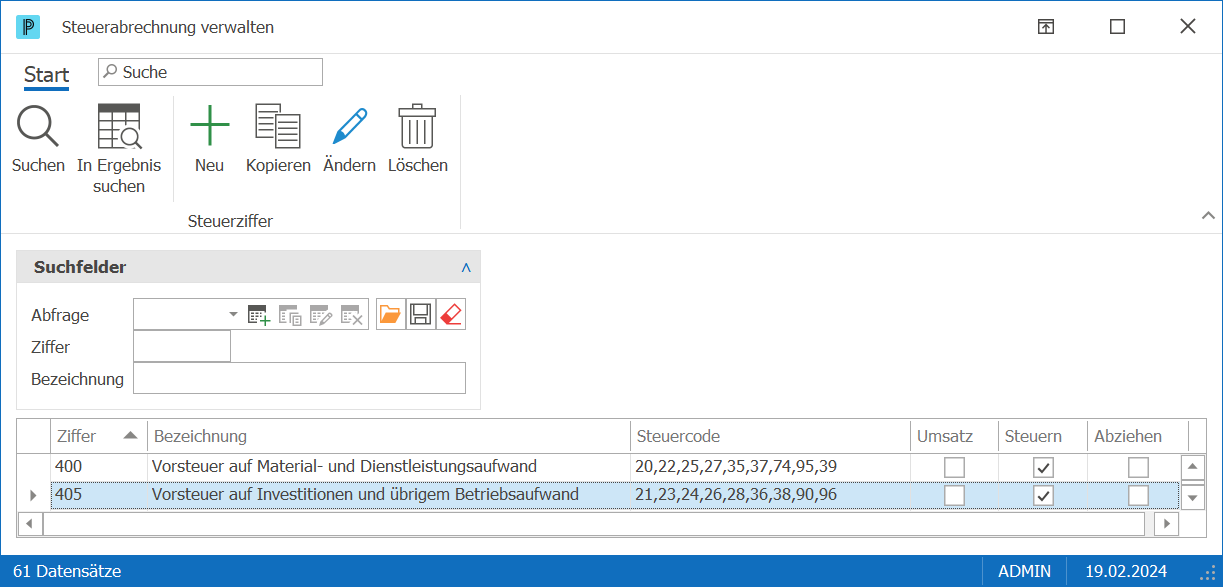Viewport: 1223px width, 587px height.
Task: Click horizontal scrollbar left arrow
Action: [30, 523]
